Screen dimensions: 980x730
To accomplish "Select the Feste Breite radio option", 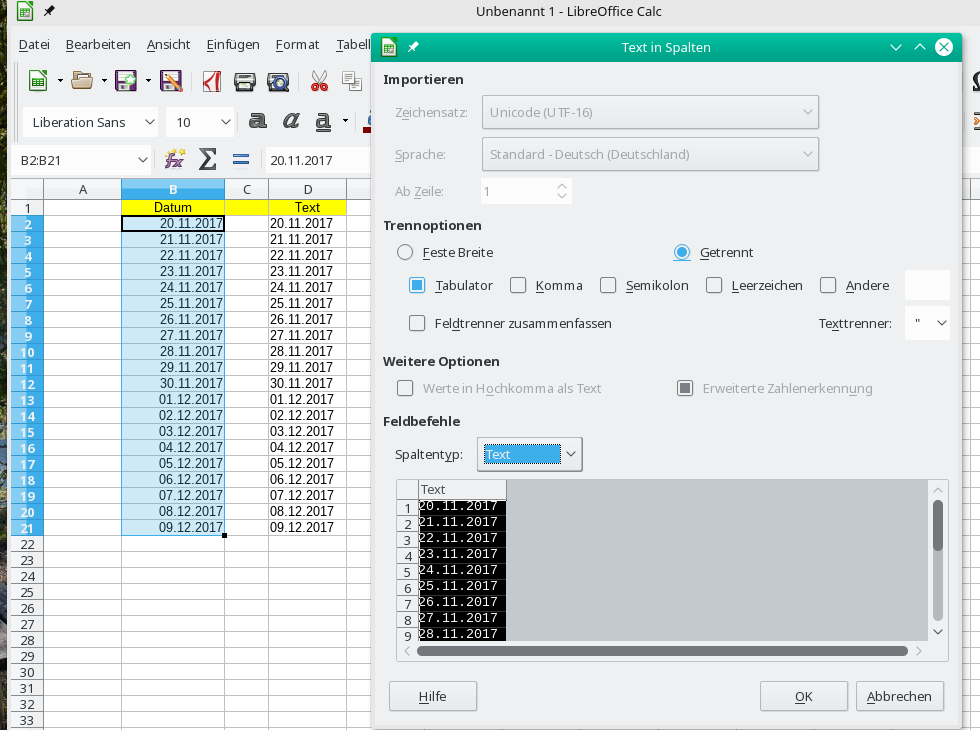I will [405, 253].
